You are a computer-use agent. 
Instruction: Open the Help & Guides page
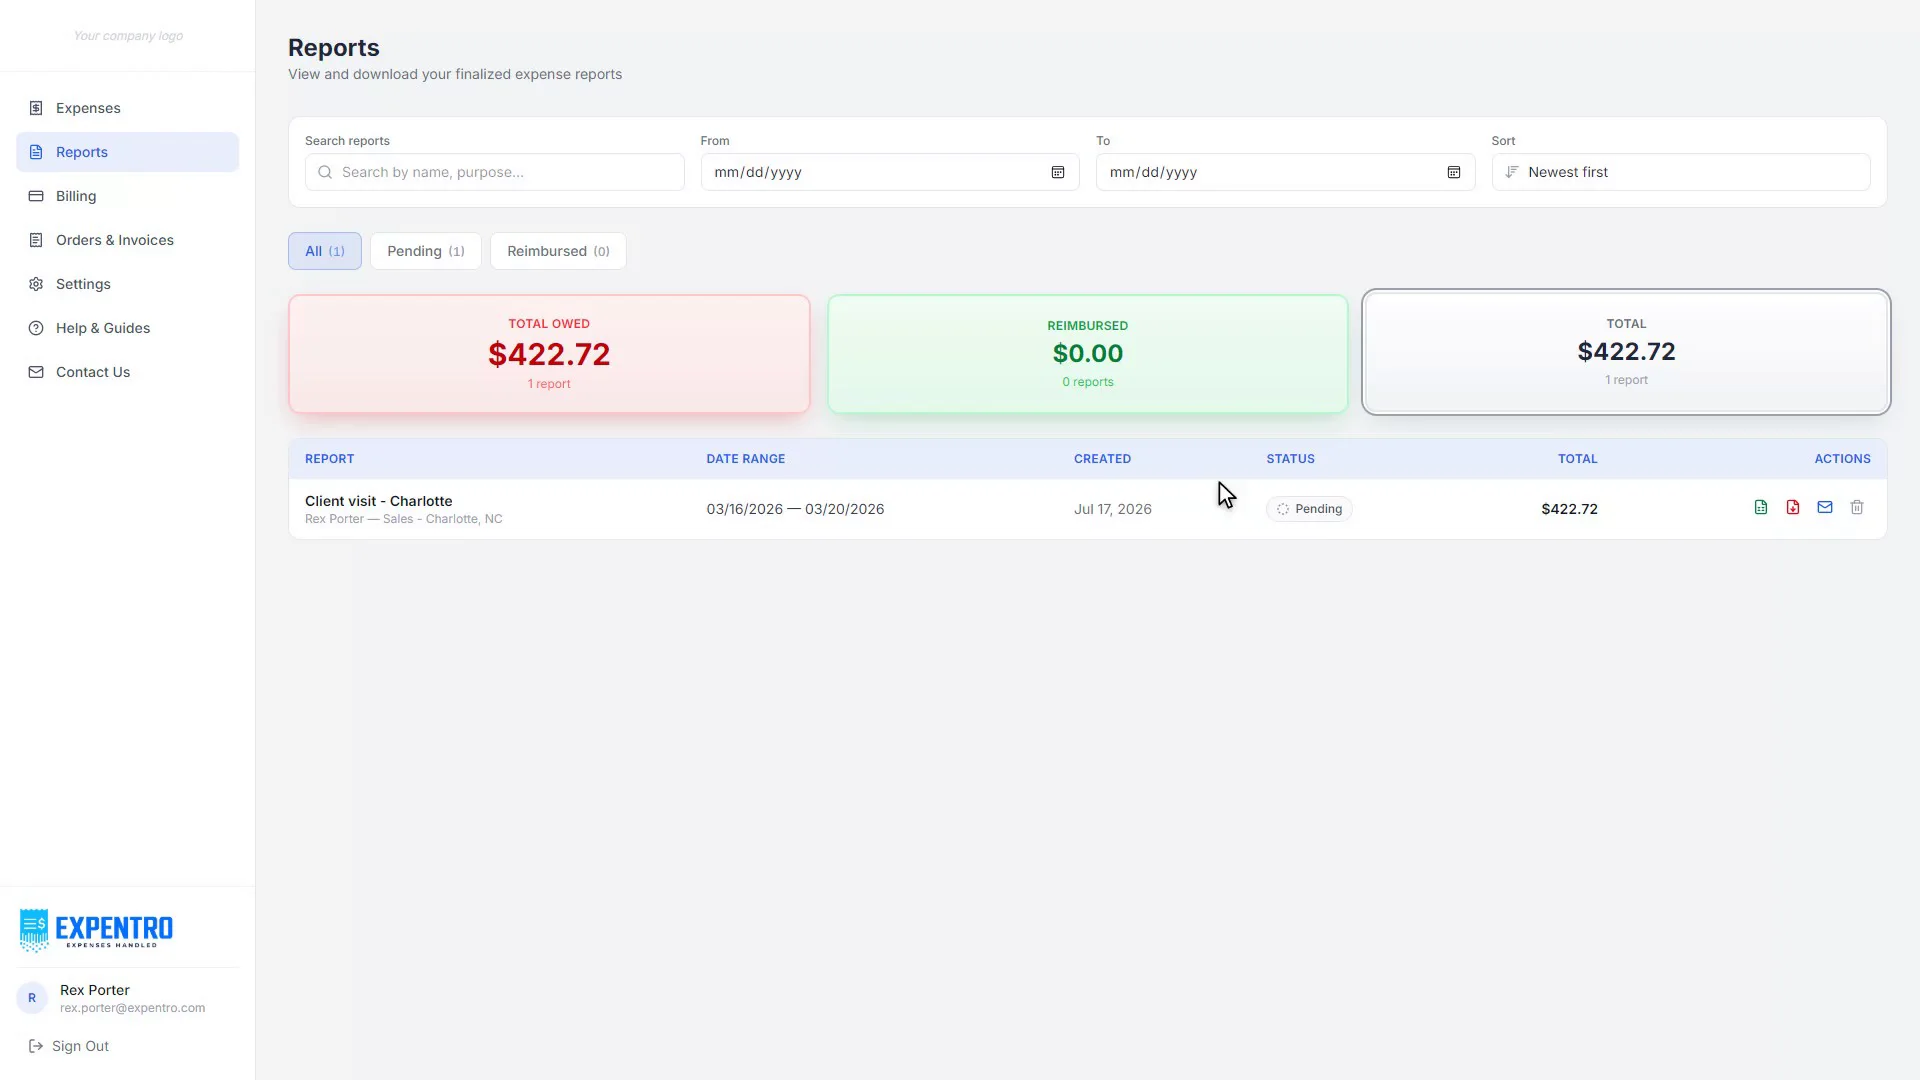[x=127, y=328]
